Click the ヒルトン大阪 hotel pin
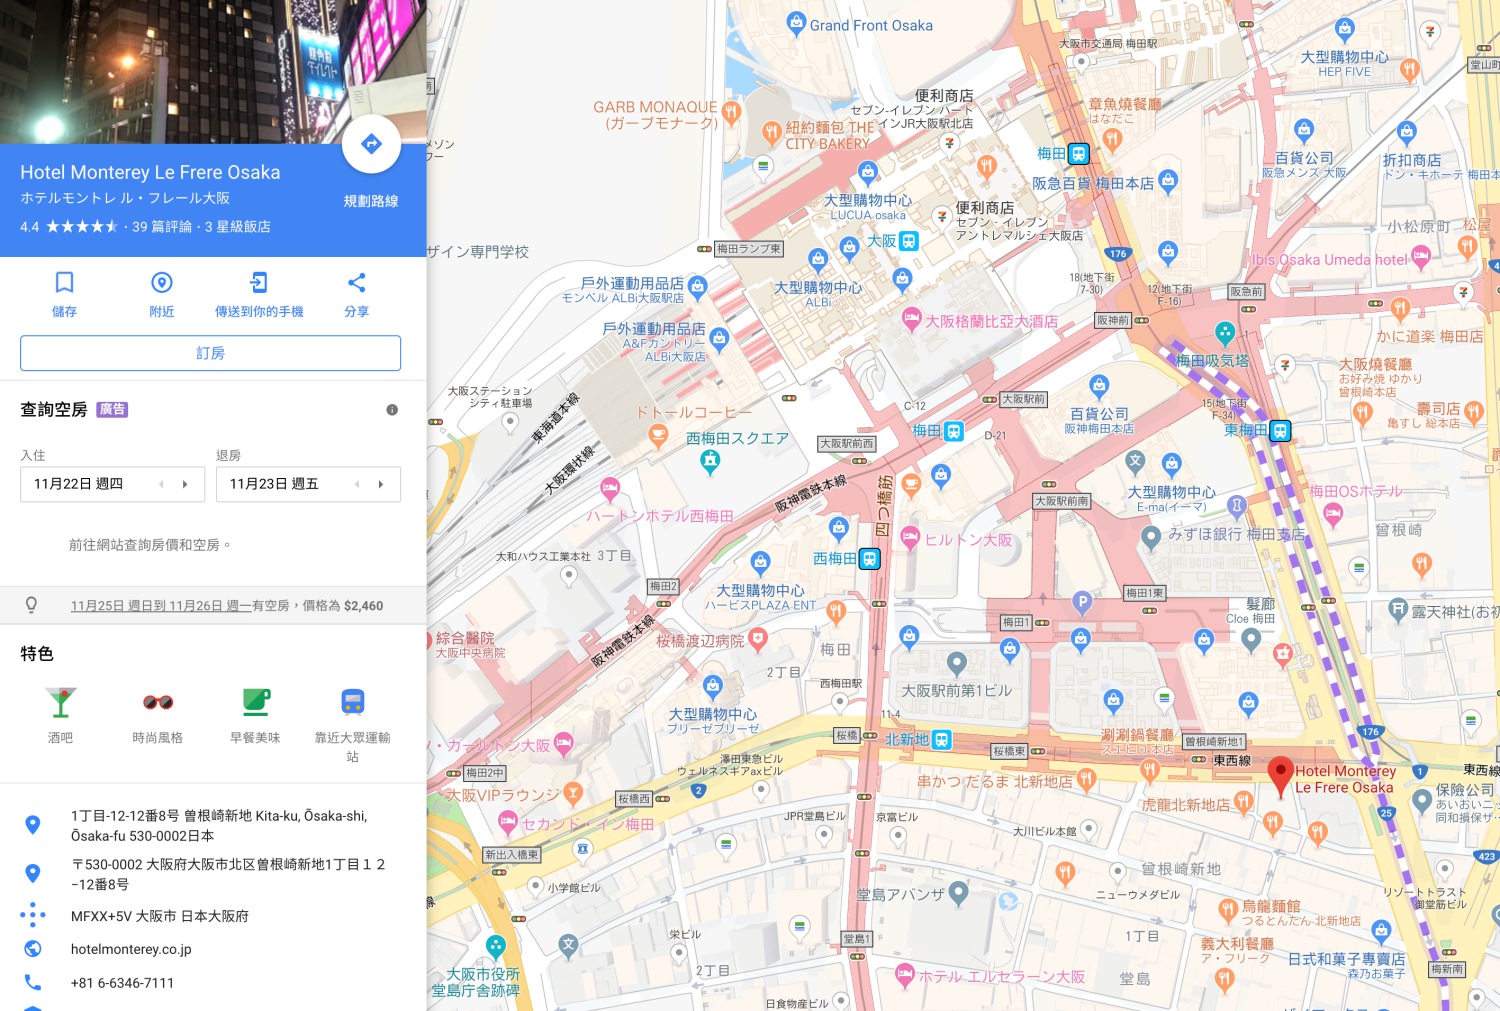 click(910, 538)
